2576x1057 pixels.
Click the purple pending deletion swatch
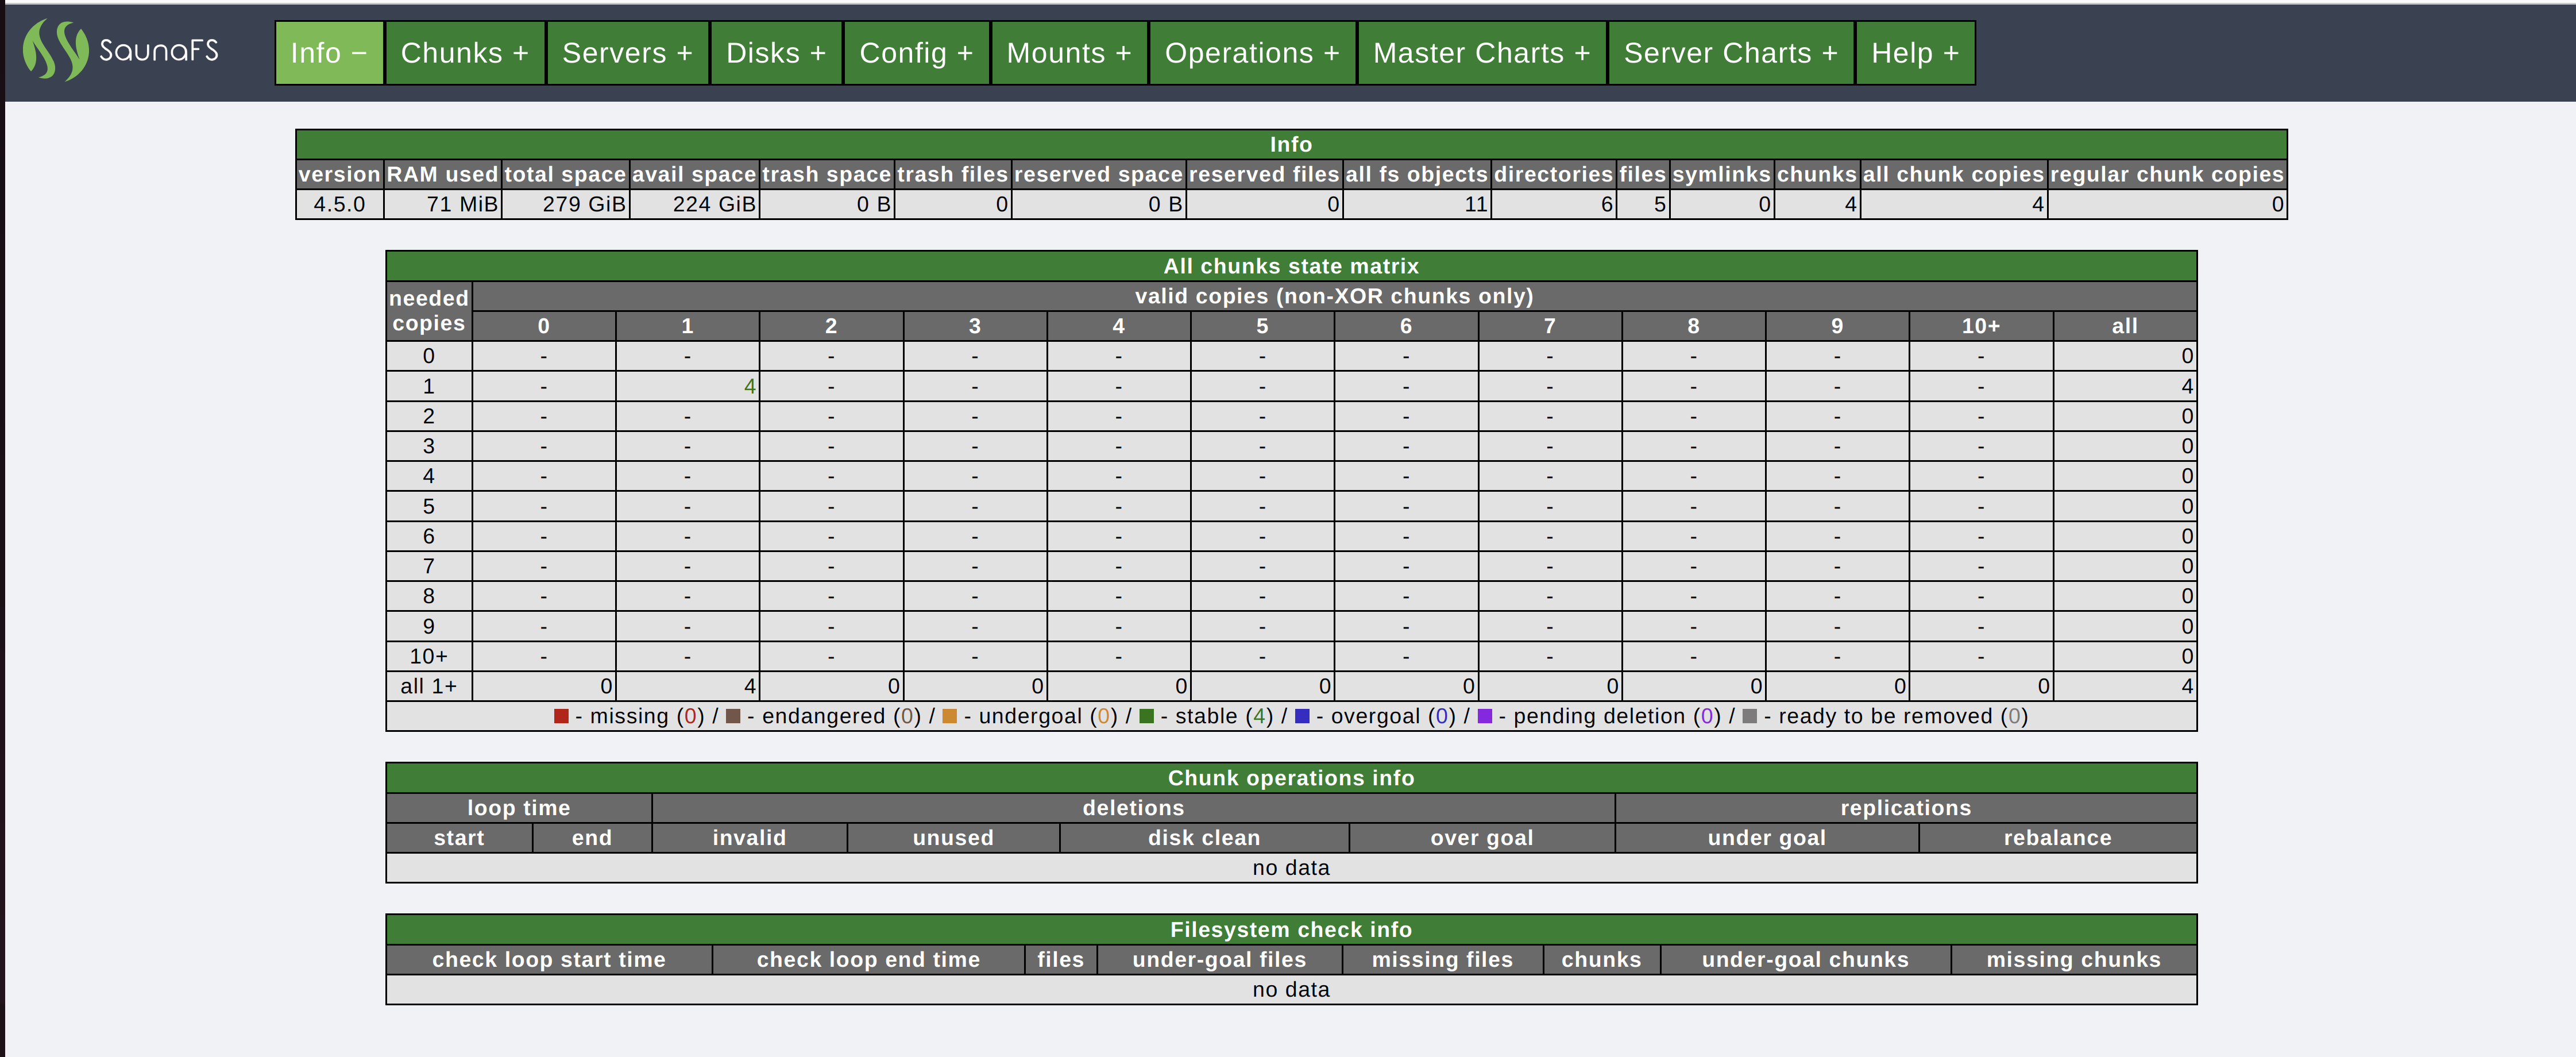[1484, 716]
